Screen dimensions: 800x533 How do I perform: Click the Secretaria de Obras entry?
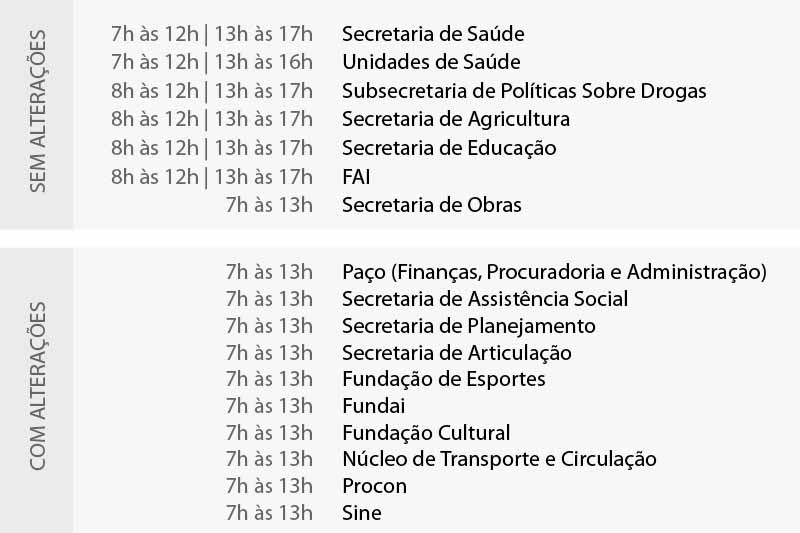click(x=432, y=205)
